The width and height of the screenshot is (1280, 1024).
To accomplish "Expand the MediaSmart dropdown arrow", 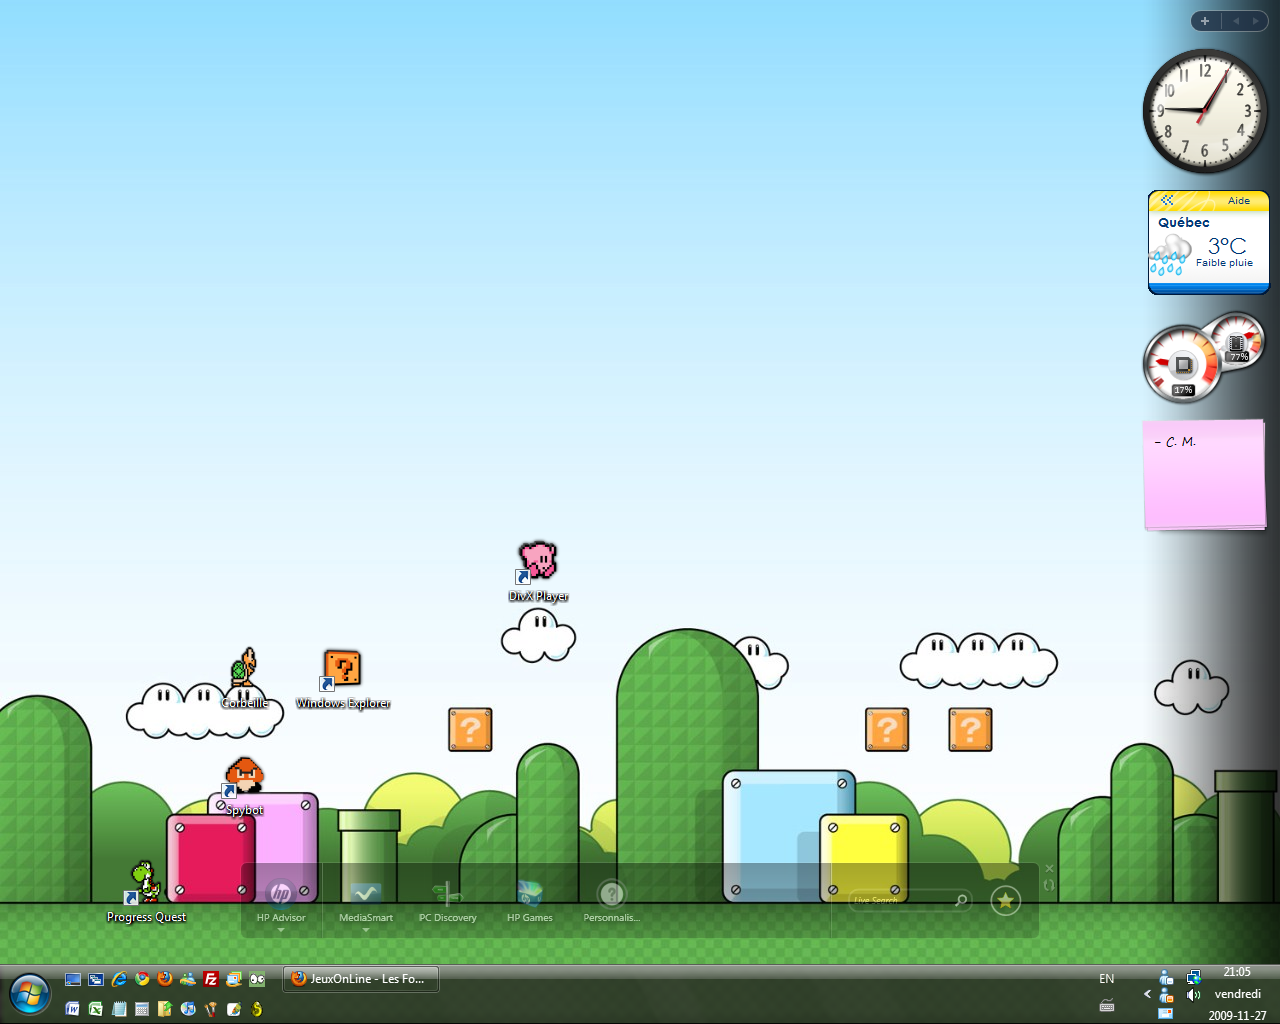I will click(365, 930).
